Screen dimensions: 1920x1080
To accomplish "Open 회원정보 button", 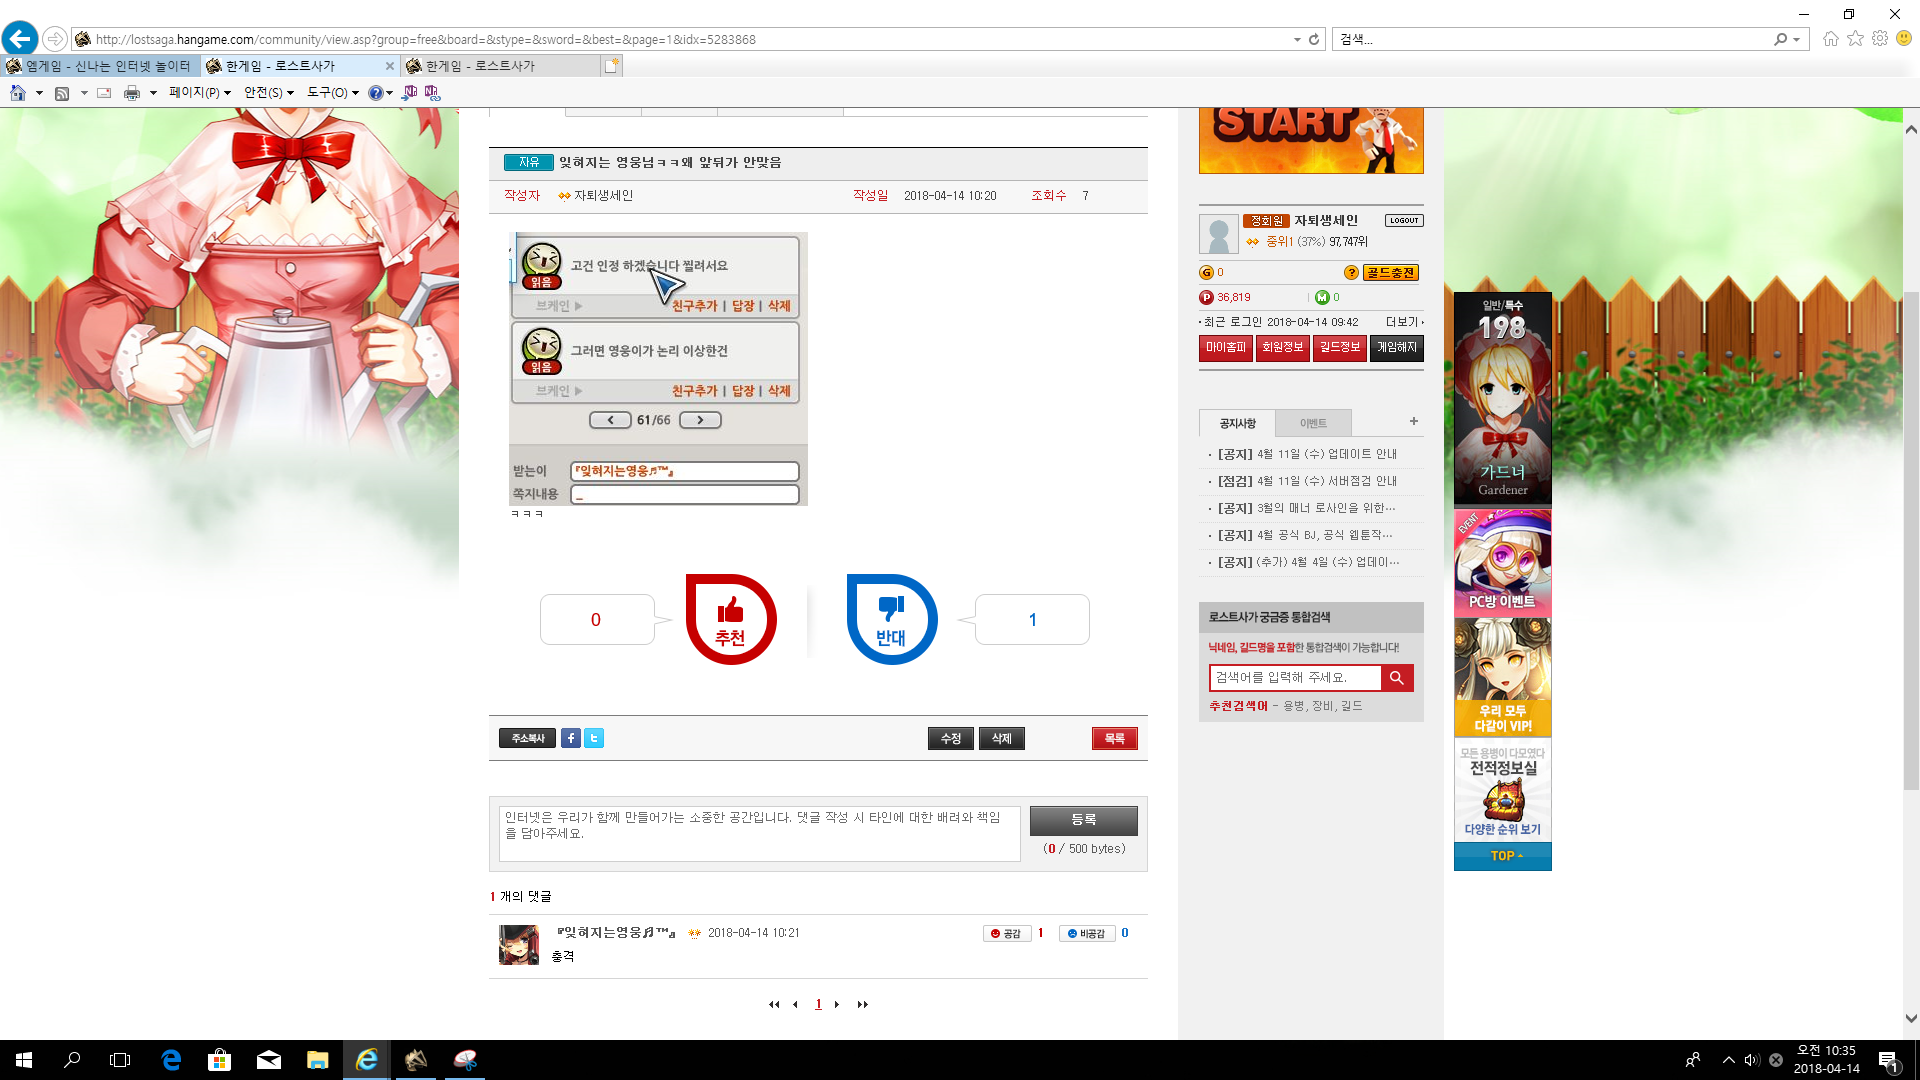I will (1282, 348).
